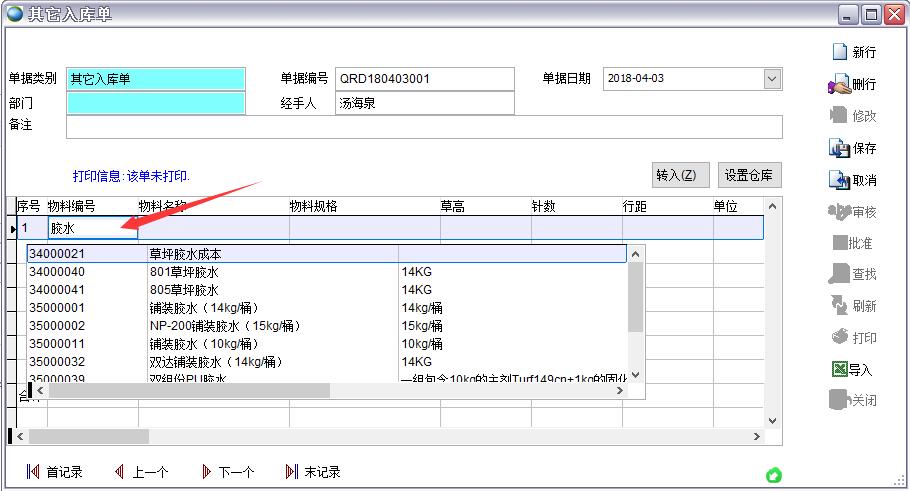This screenshot has width=910, height=491.
Task: Click the 物料编号 column header
Action: pyautogui.click(x=71, y=206)
